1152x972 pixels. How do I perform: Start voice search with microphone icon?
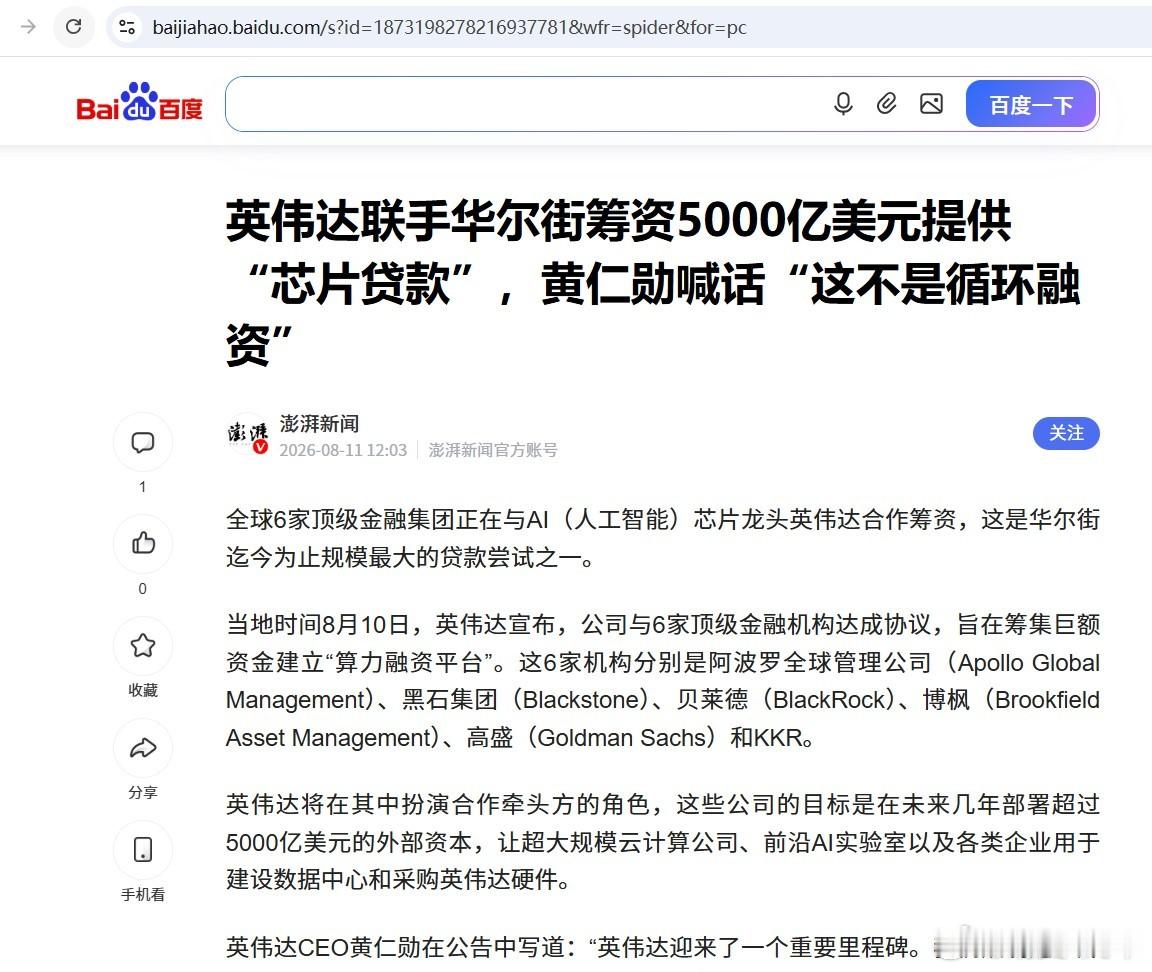[843, 104]
